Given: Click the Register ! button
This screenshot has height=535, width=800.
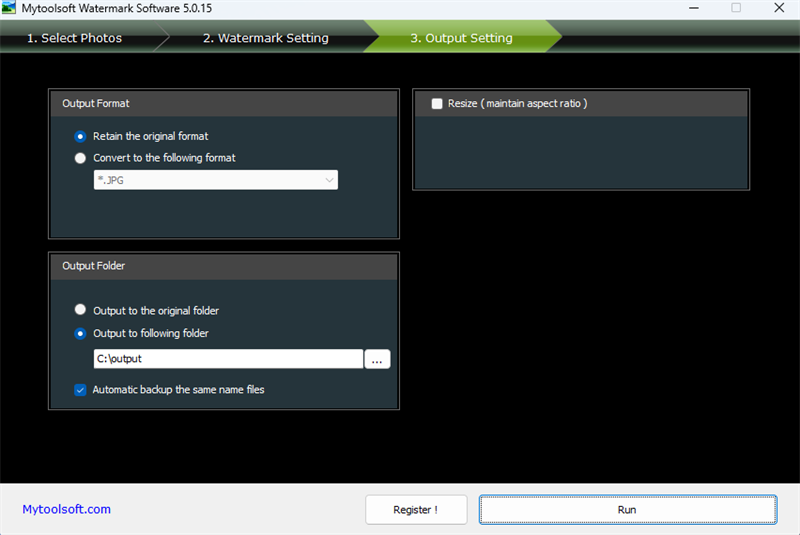Looking at the screenshot, I should click(416, 509).
